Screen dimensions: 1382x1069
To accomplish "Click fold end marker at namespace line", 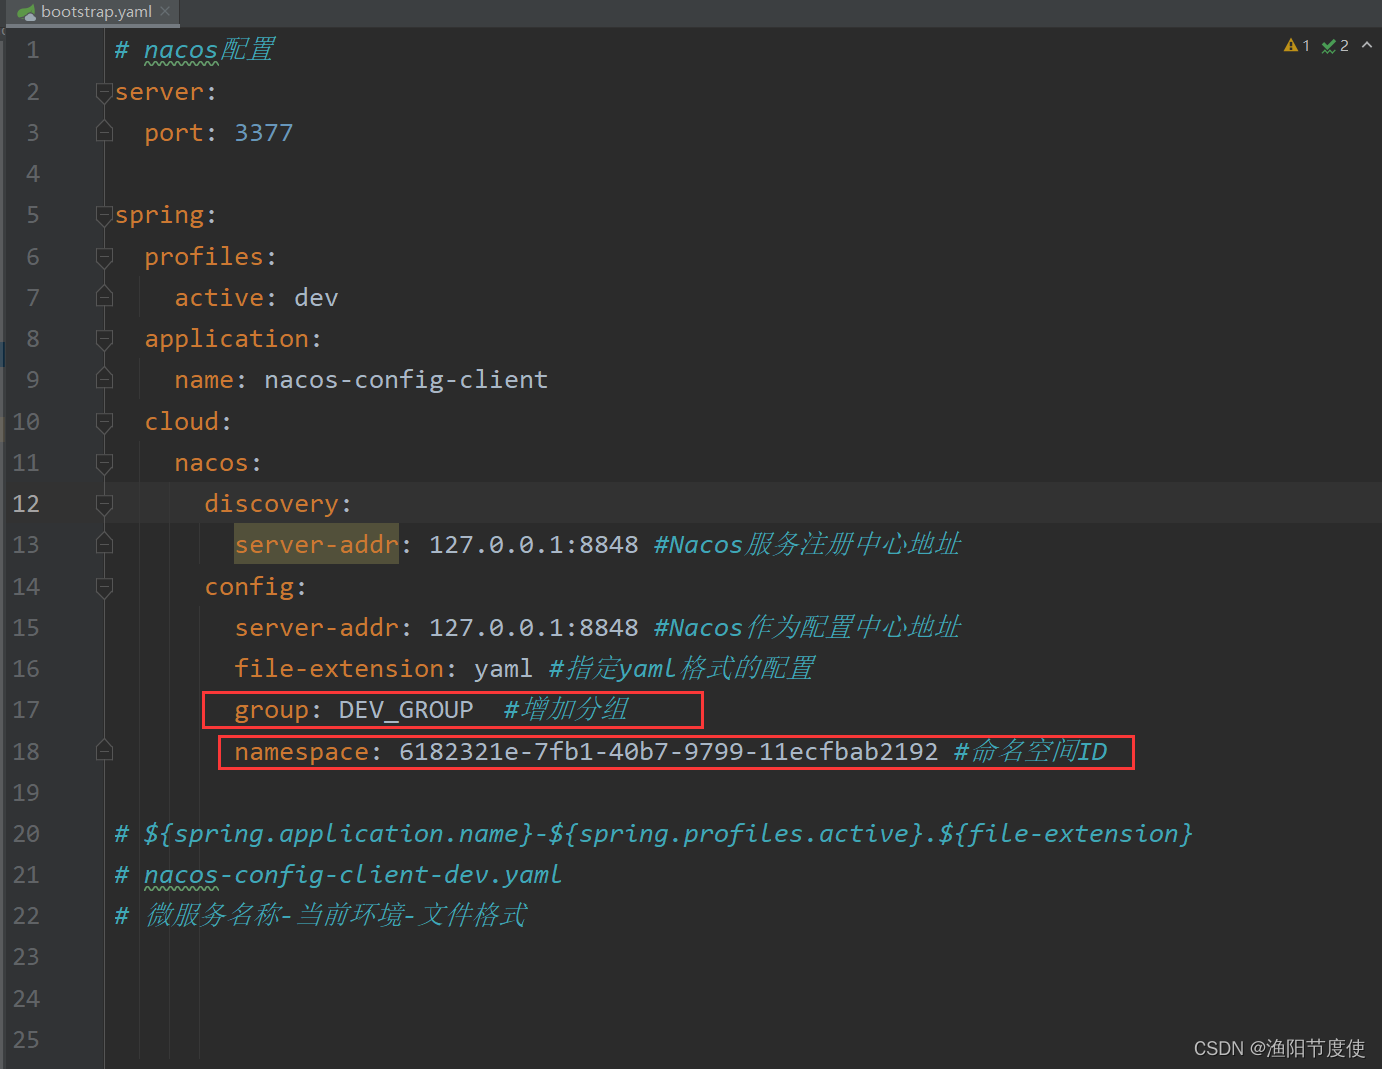I will pos(104,751).
